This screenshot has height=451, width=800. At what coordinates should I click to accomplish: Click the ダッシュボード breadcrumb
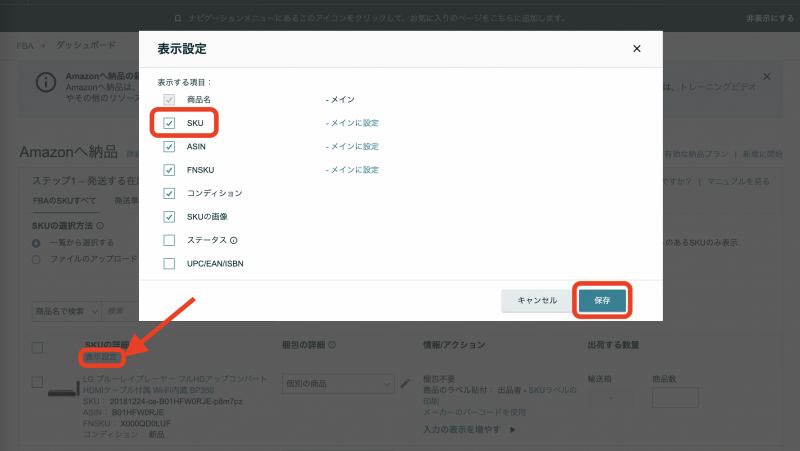86,45
